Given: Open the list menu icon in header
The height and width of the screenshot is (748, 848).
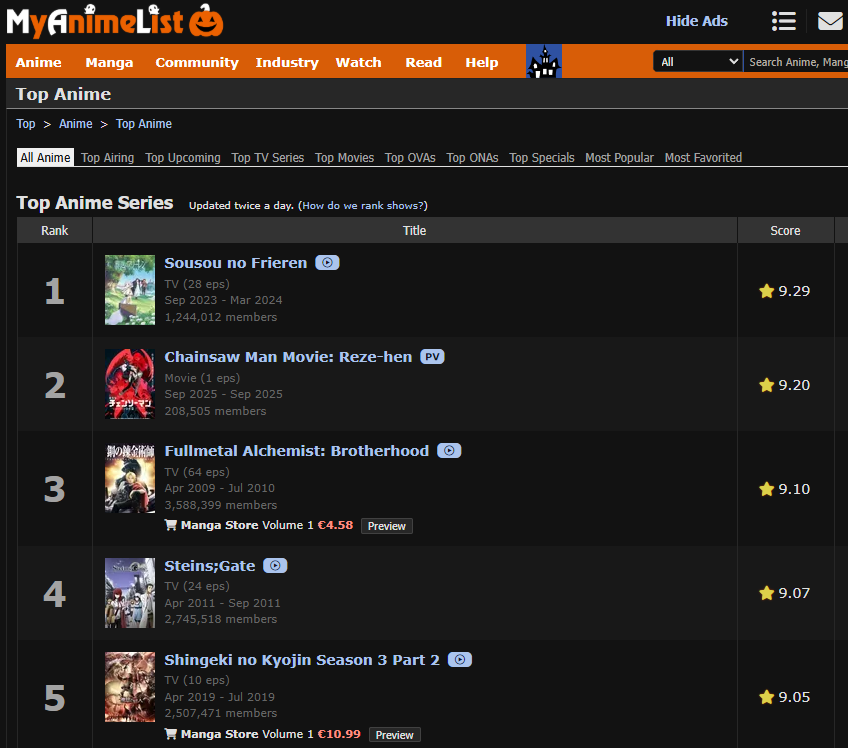Looking at the screenshot, I should point(784,21).
